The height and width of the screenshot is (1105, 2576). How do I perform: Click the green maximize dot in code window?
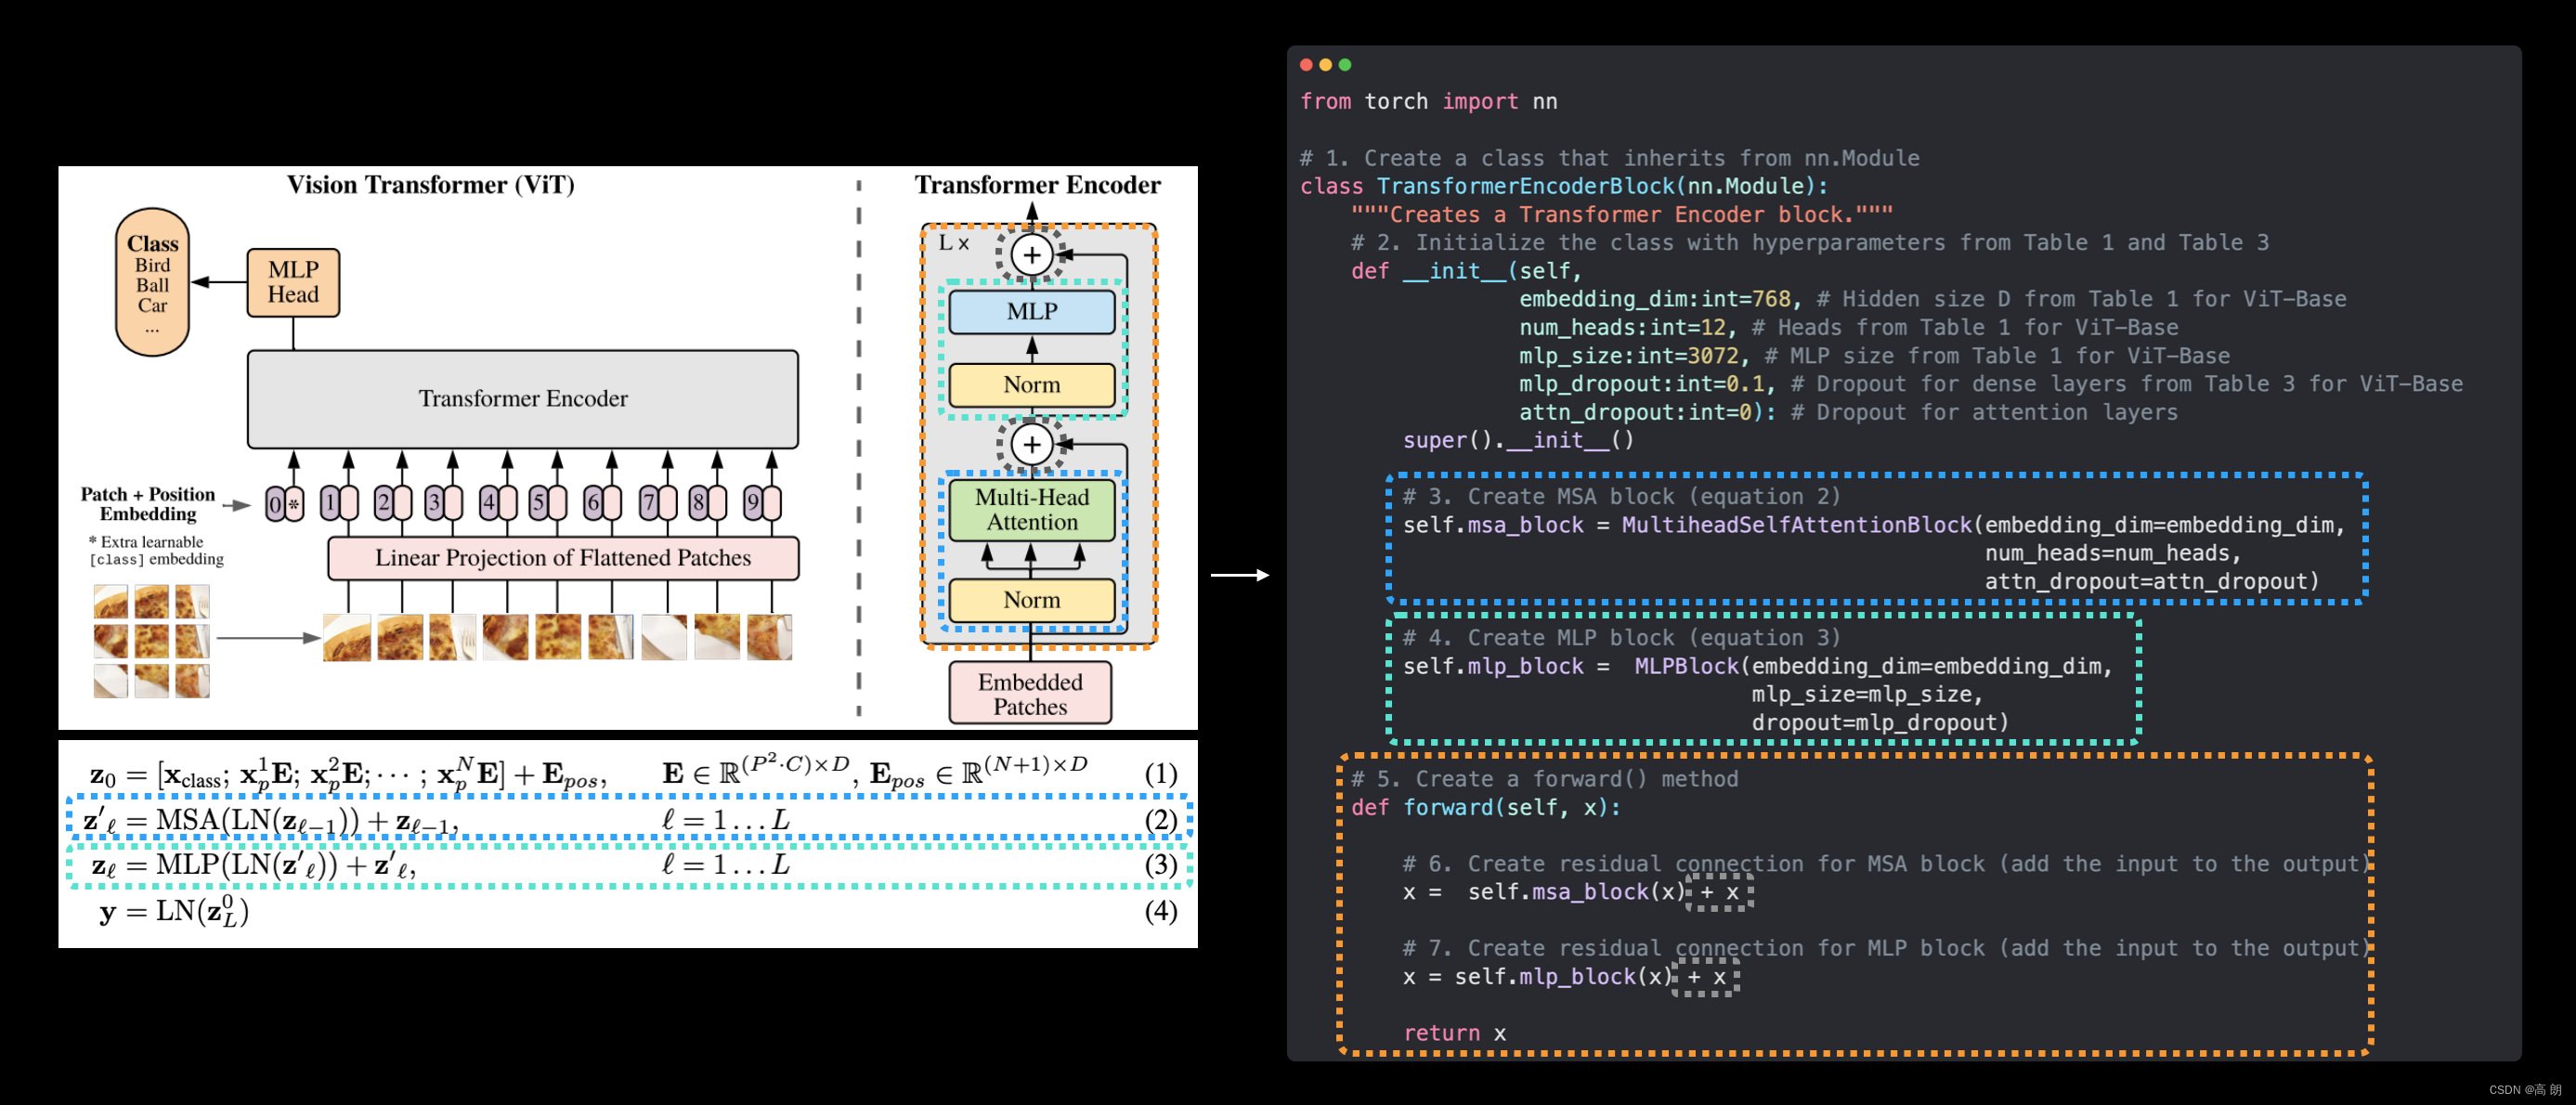[1345, 65]
